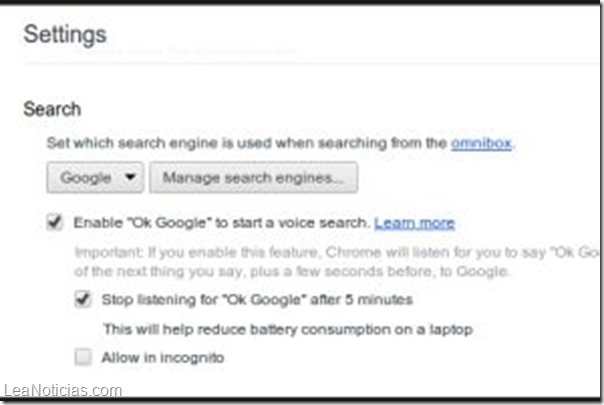Uncheck the Enable "Ok Google" checkbox

tap(55, 222)
